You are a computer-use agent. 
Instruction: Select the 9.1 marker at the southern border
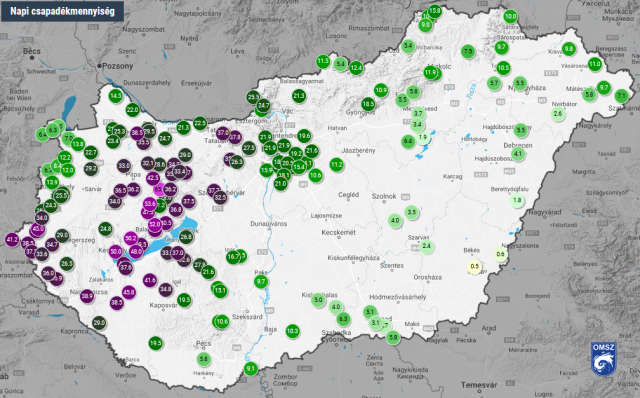coord(250,369)
